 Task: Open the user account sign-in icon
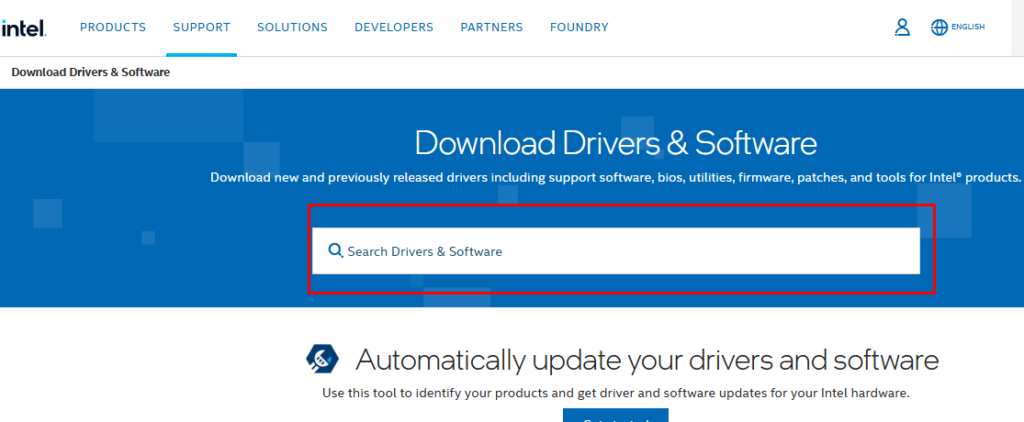click(x=902, y=28)
